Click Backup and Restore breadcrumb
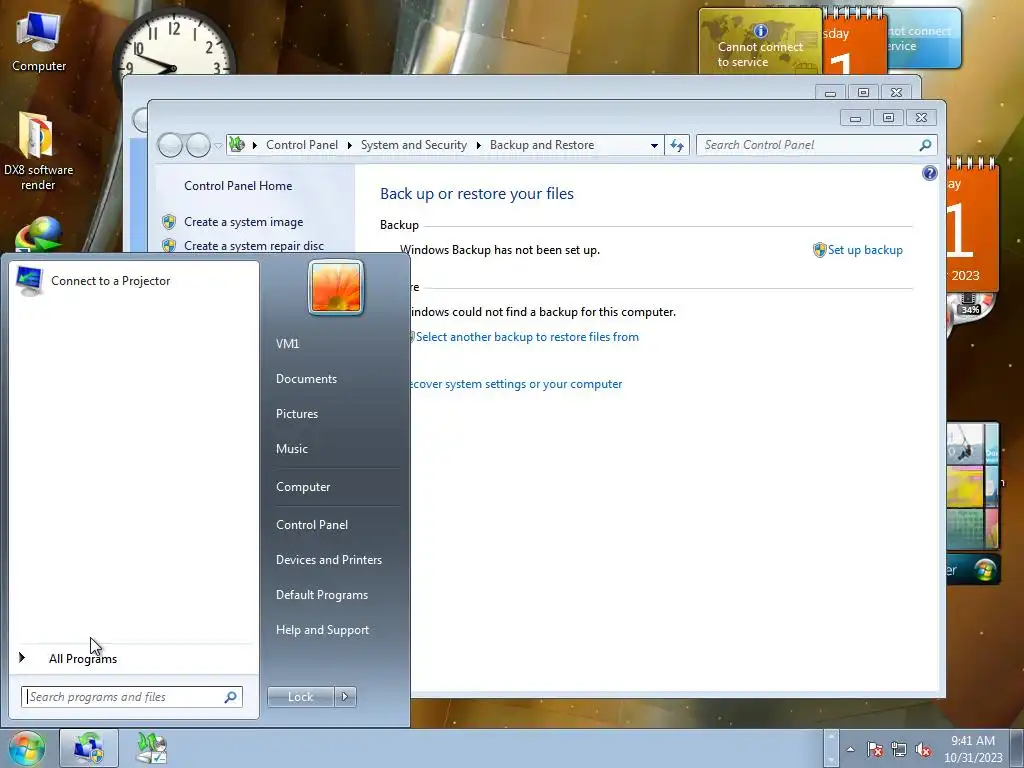Viewport: 1024px width, 768px height. coord(542,145)
